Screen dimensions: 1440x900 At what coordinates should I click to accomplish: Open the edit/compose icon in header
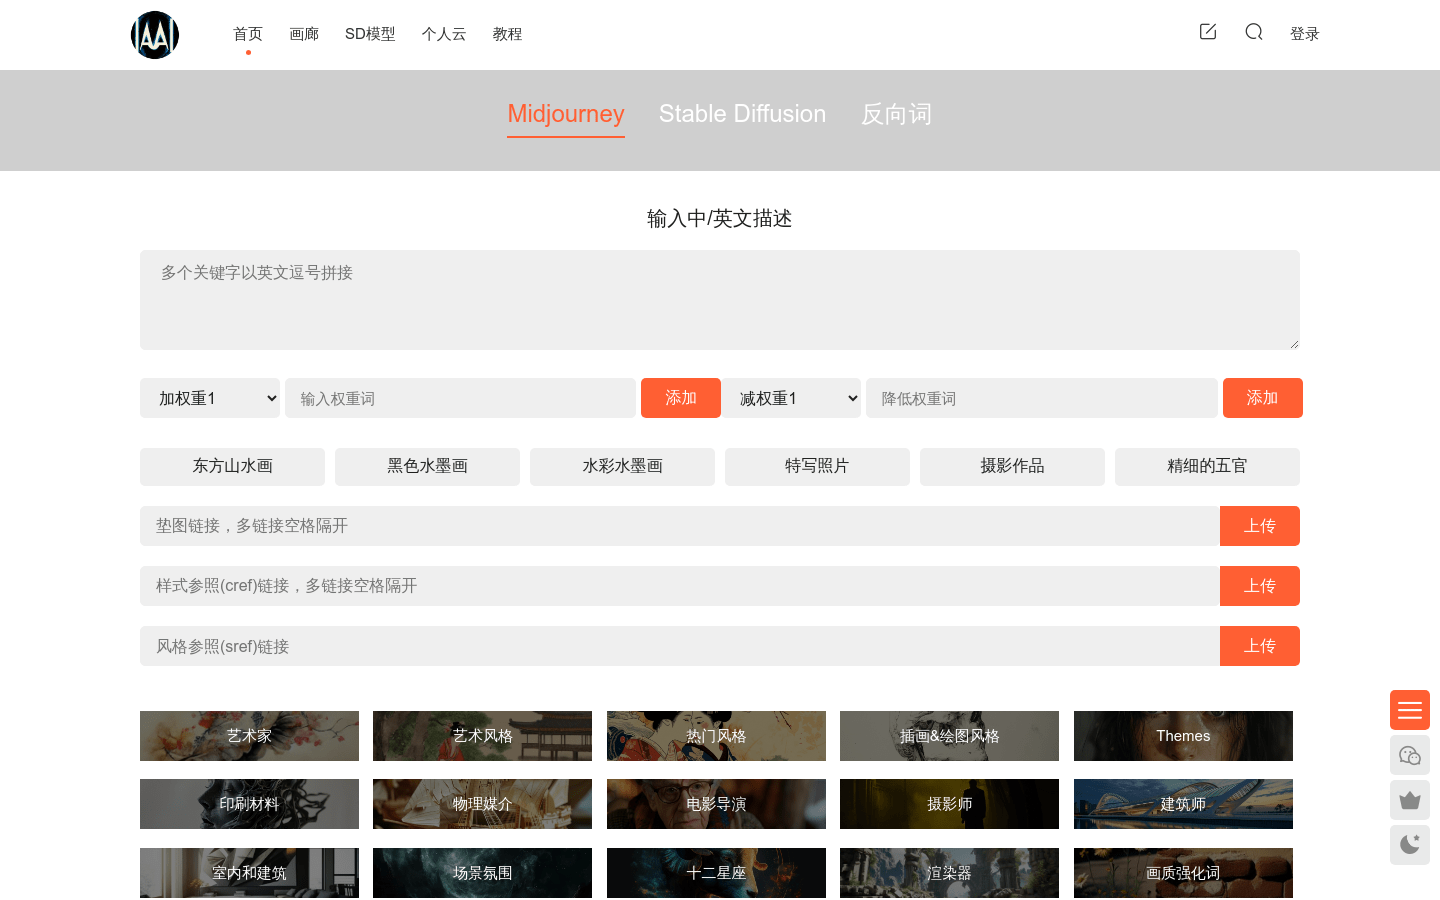coord(1208,32)
